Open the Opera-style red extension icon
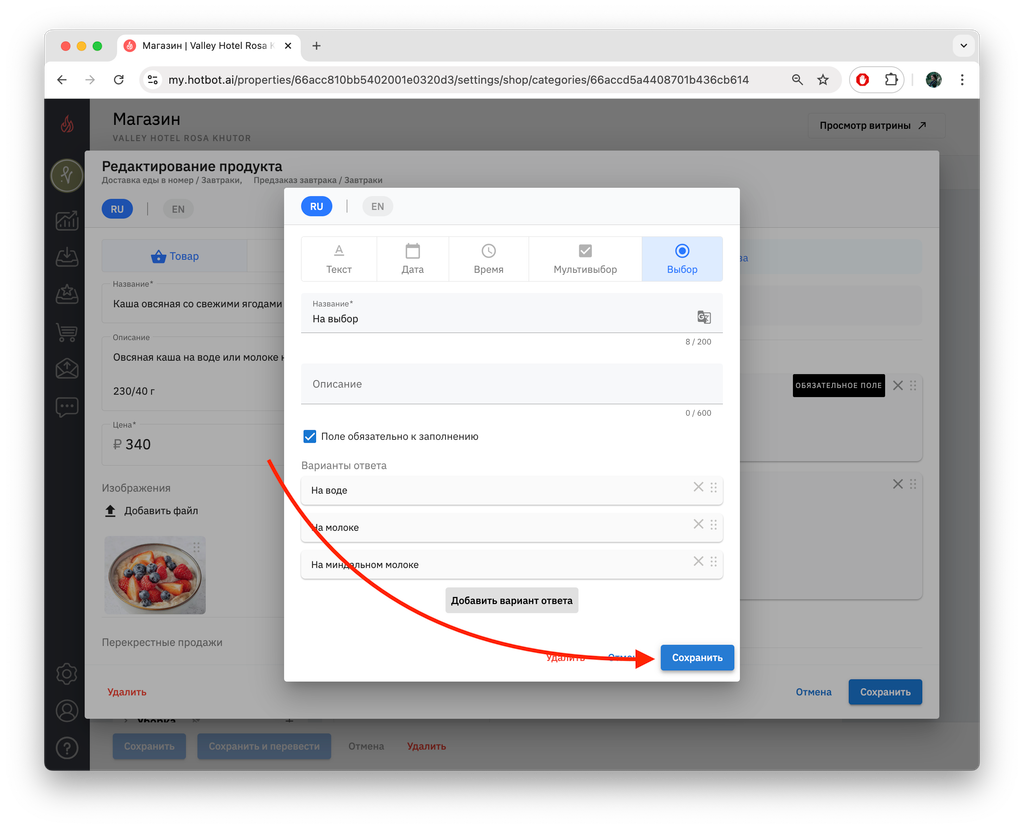Viewport: 1024px width, 829px height. click(863, 80)
